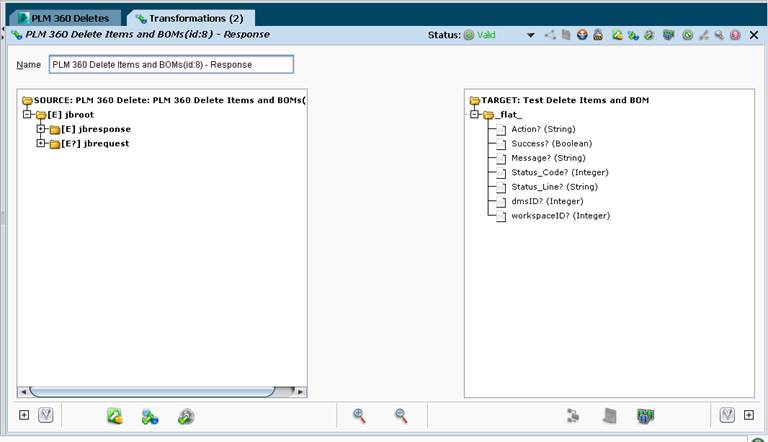This screenshot has width=768, height=442.
Task: Click the red help icon in top toolbar
Action: tap(735, 35)
